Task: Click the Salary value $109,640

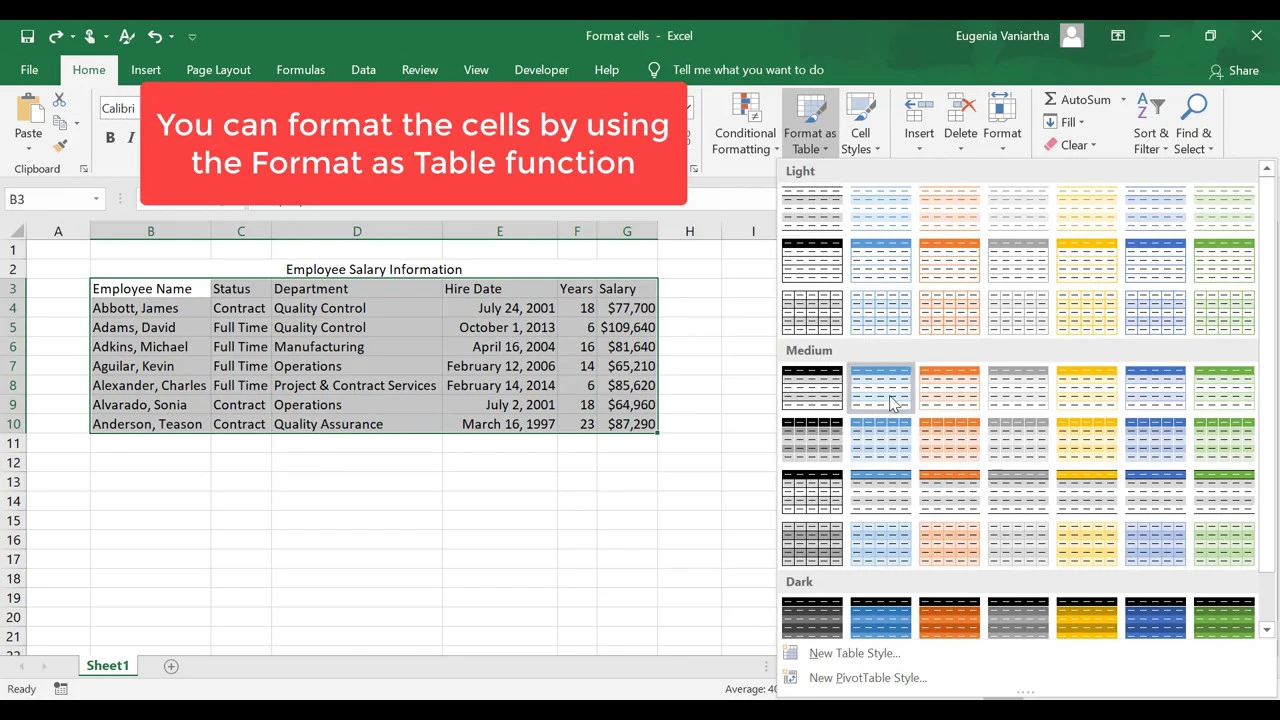Action: pyautogui.click(x=627, y=327)
